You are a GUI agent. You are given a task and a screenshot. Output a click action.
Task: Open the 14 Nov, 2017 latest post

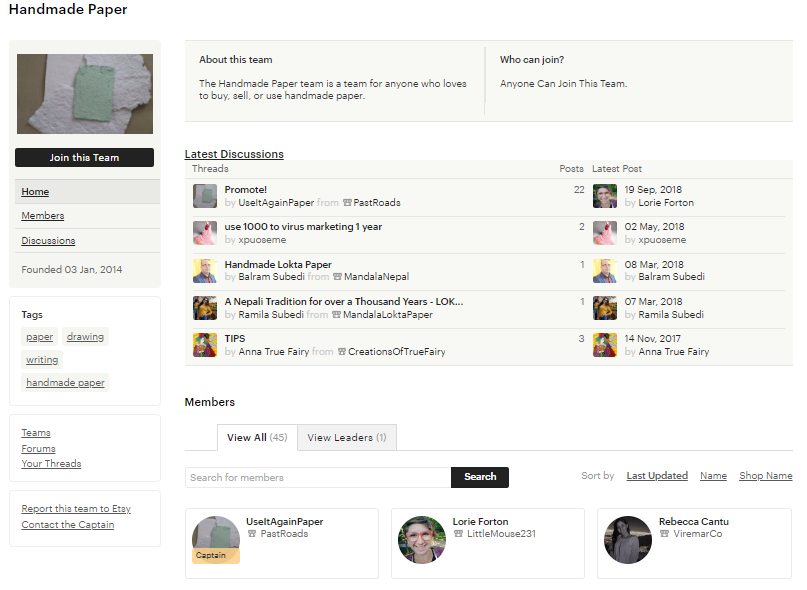click(653, 339)
